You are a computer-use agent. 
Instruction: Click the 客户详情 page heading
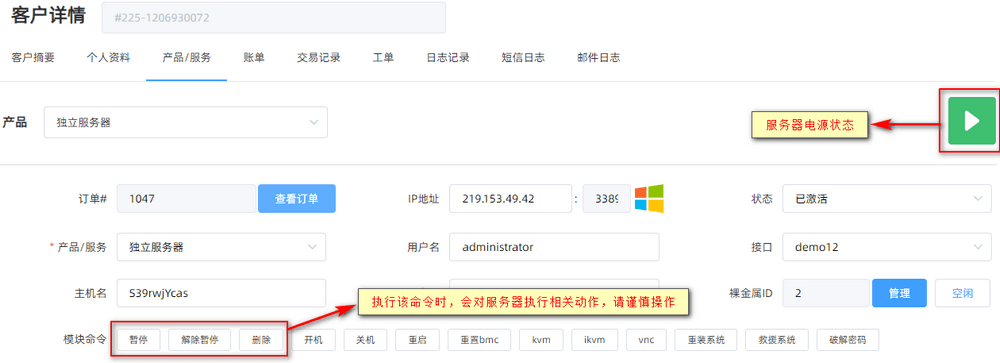48,15
